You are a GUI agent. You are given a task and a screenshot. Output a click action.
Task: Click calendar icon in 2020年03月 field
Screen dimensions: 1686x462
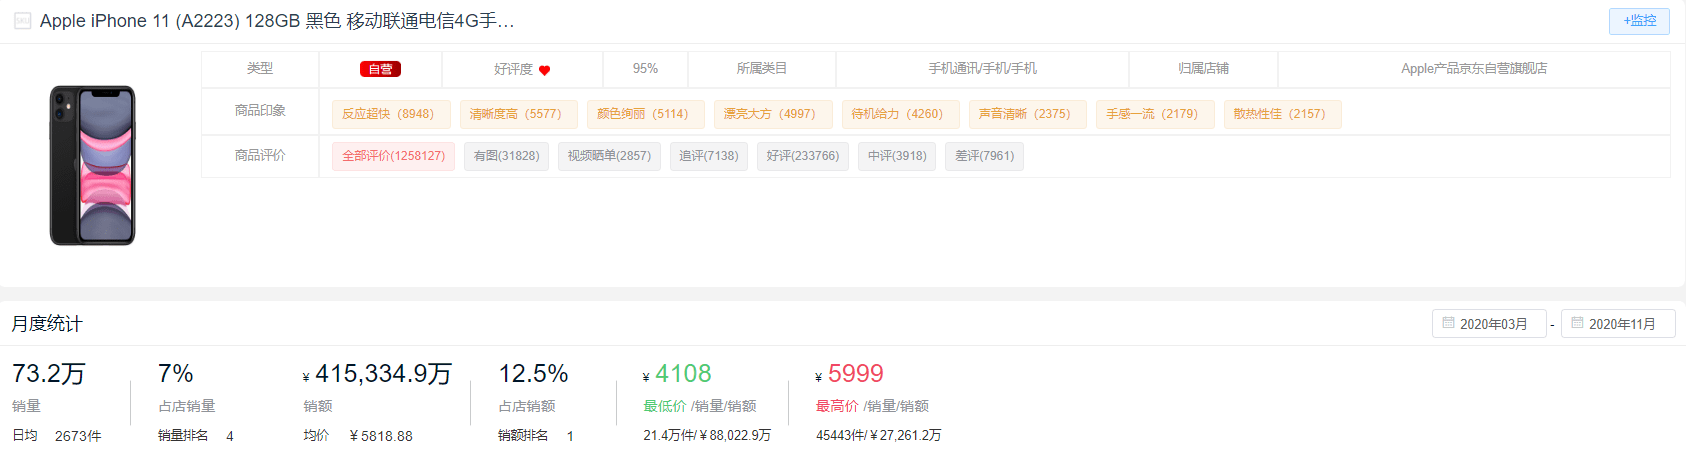pos(1448,323)
